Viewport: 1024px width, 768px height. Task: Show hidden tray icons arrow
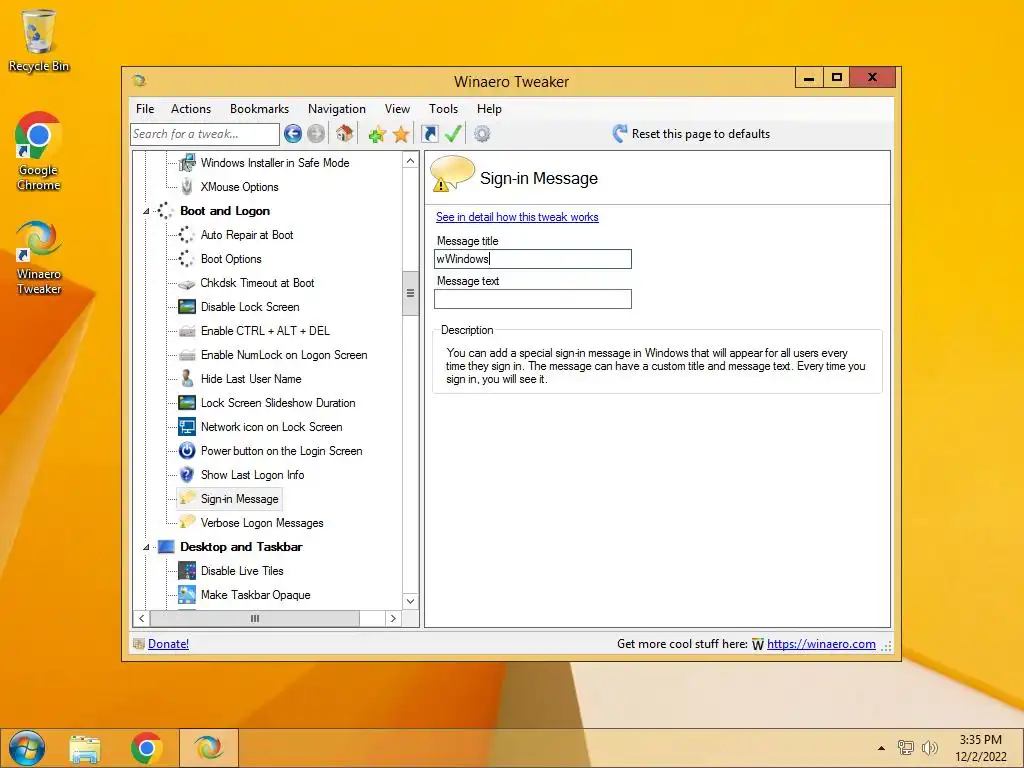point(881,748)
